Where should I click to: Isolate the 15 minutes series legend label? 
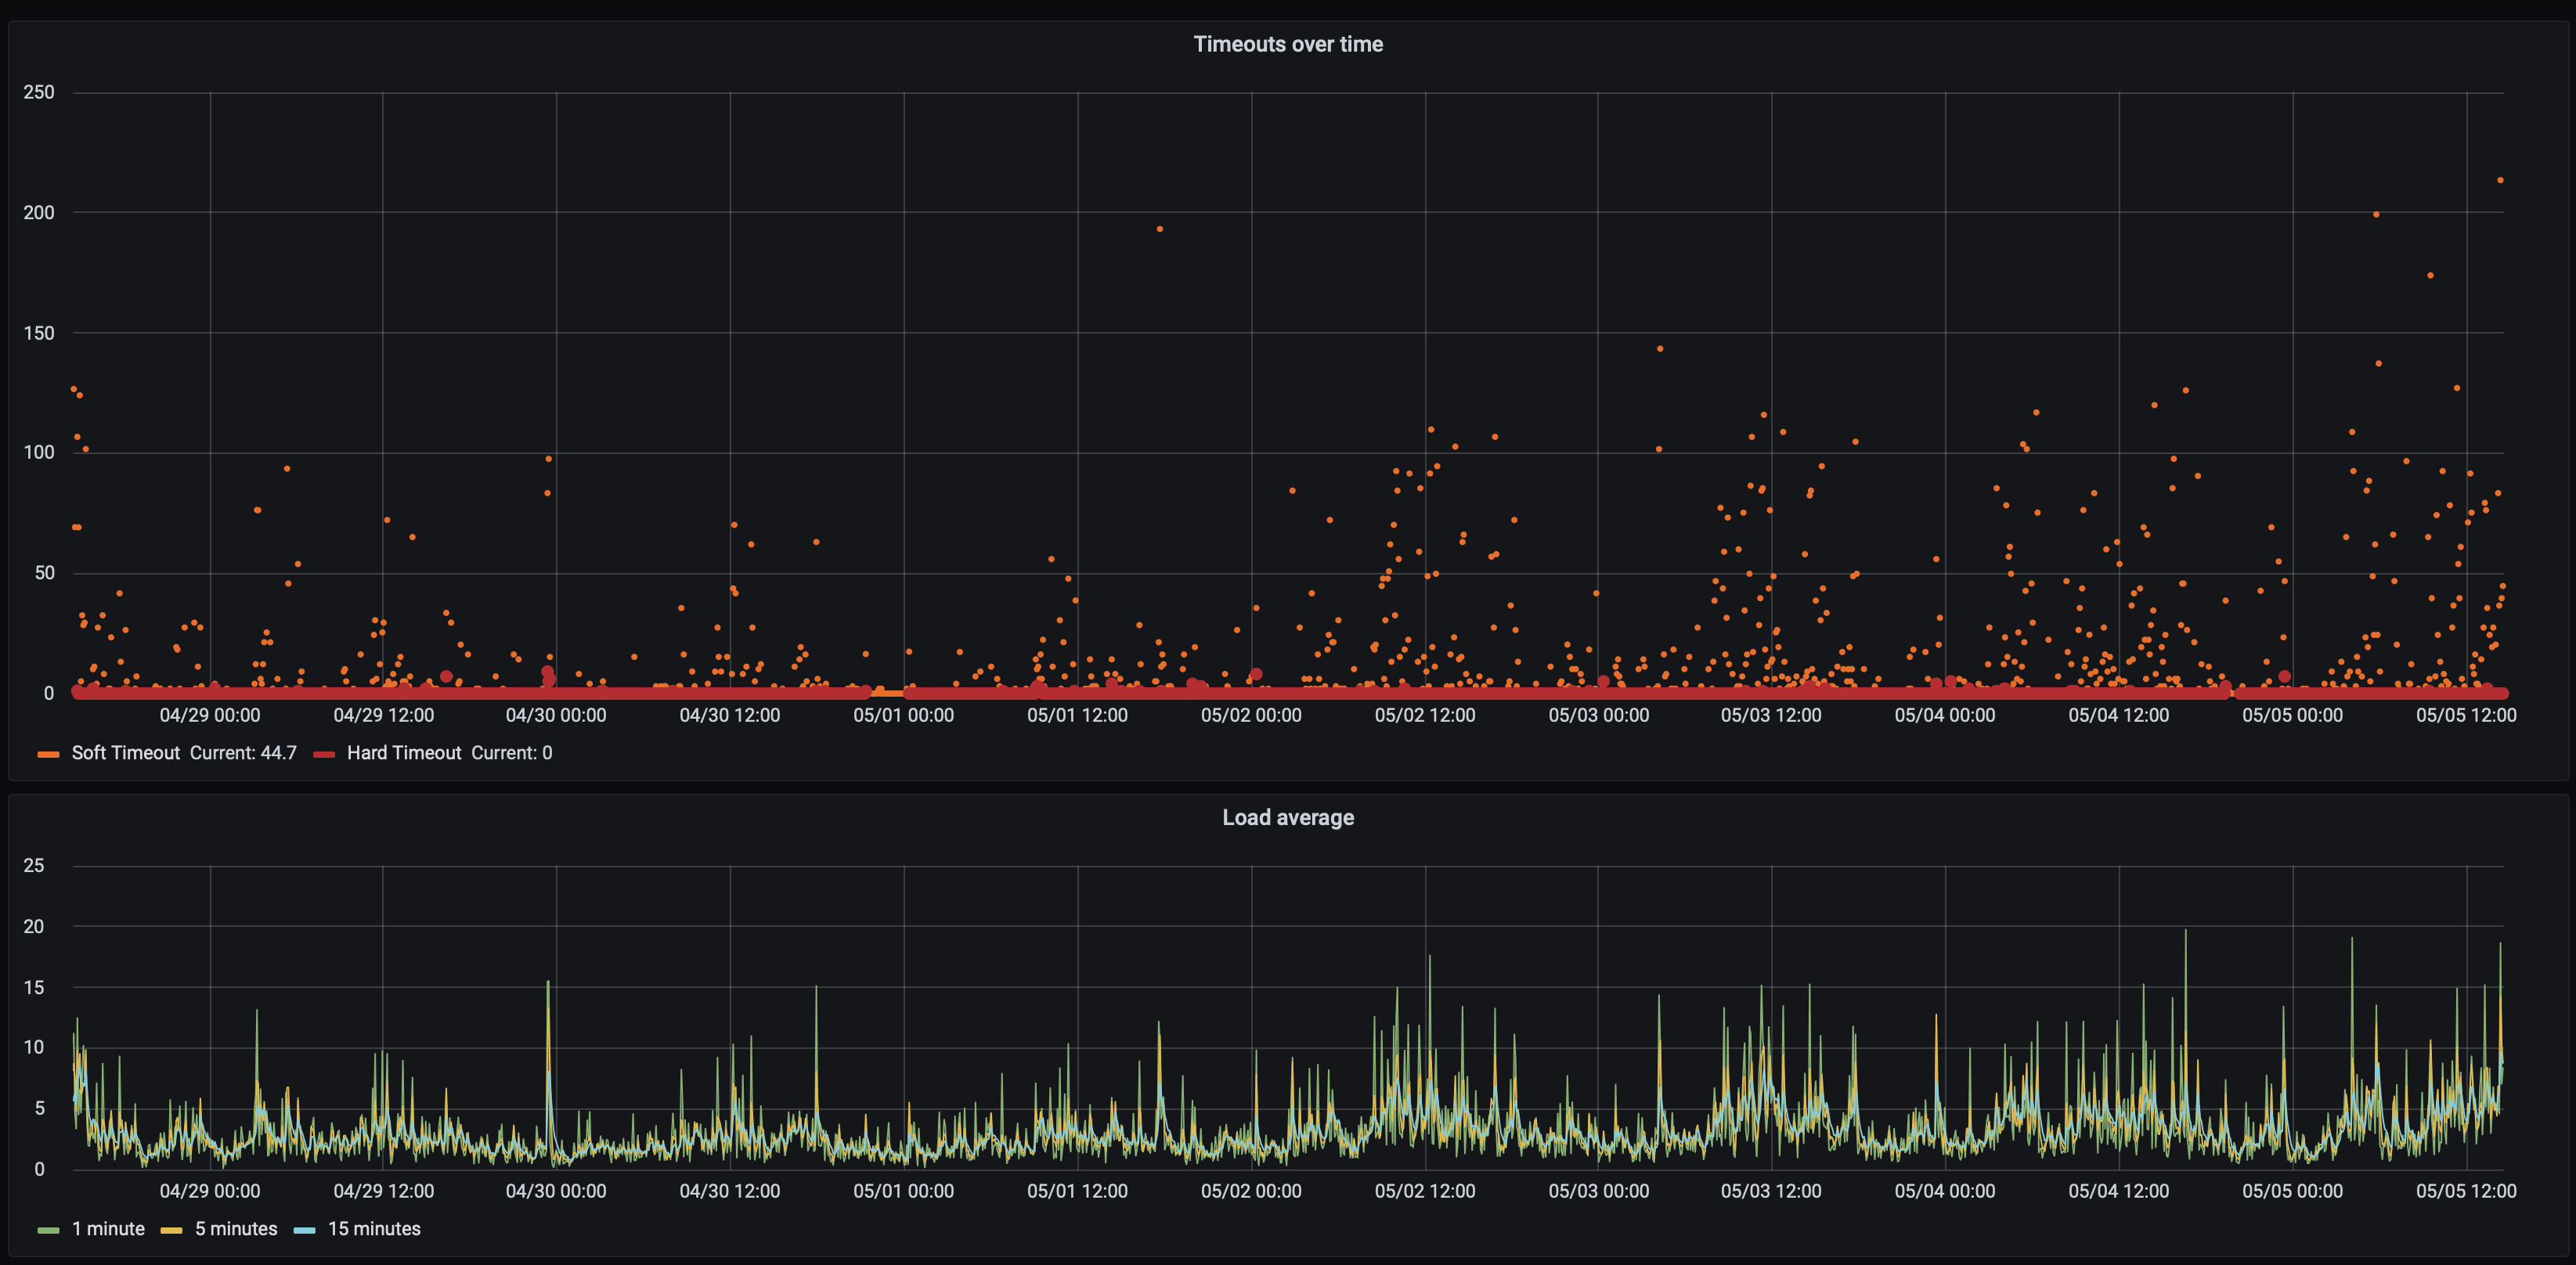tap(374, 1229)
